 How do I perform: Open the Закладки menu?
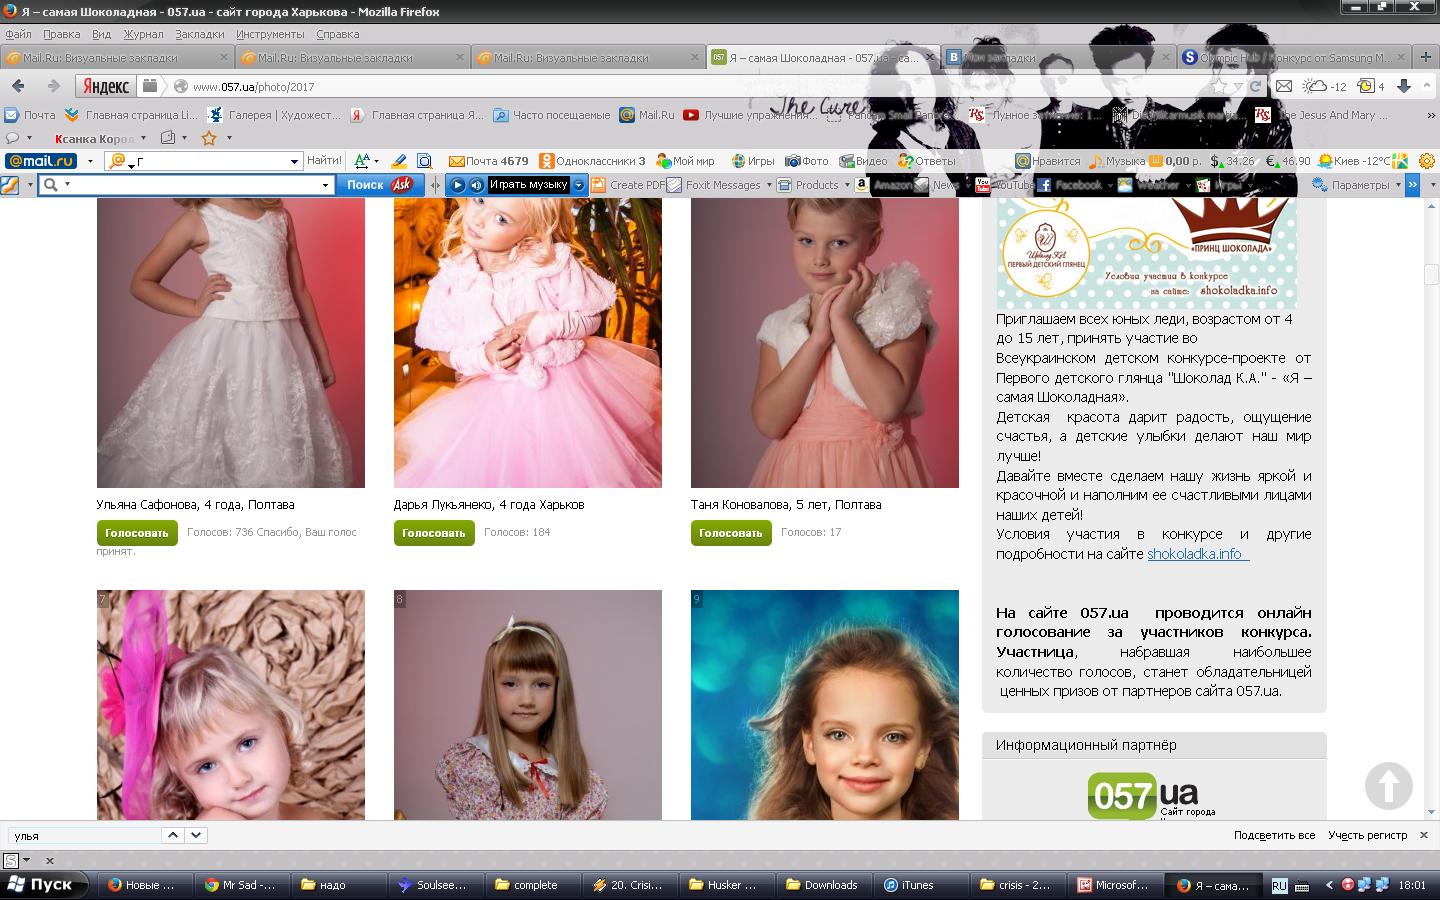pyautogui.click(x=199, y=34)
